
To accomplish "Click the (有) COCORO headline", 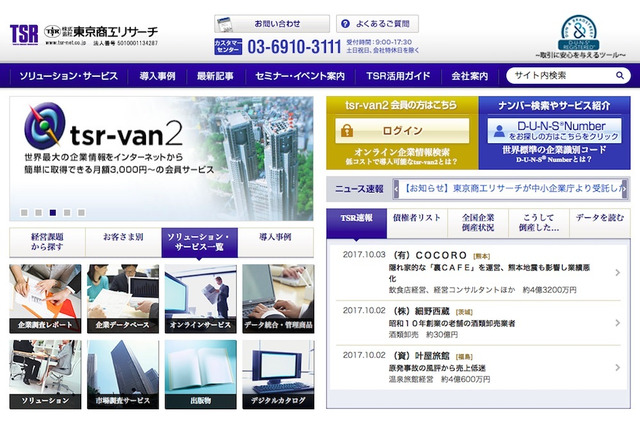I will click(430, 255).
